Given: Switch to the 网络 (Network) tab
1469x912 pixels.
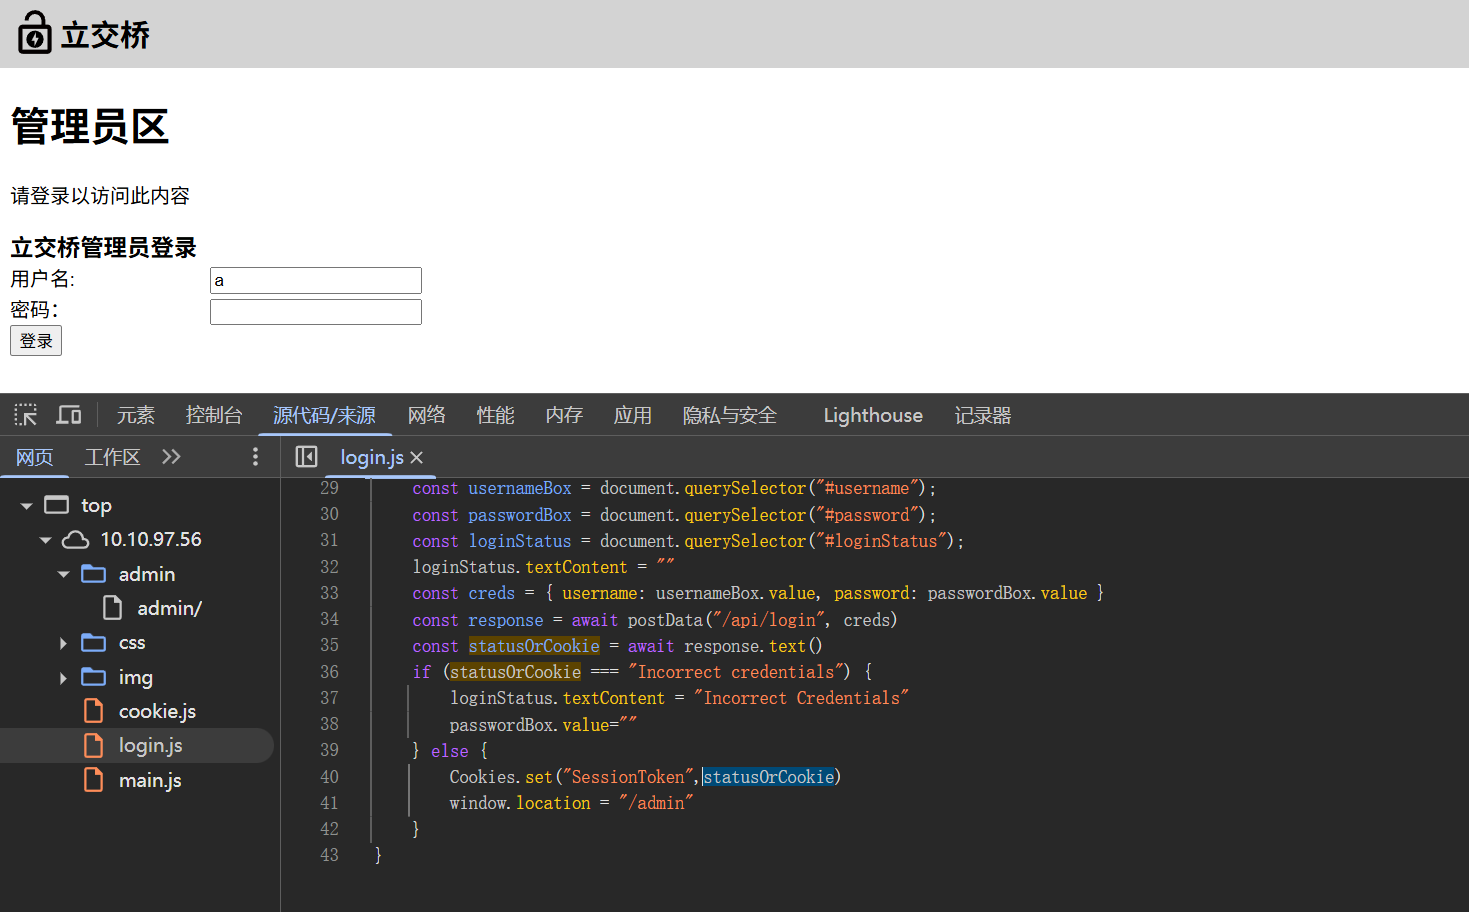Looking at the screenshot, I should [426, 415].
